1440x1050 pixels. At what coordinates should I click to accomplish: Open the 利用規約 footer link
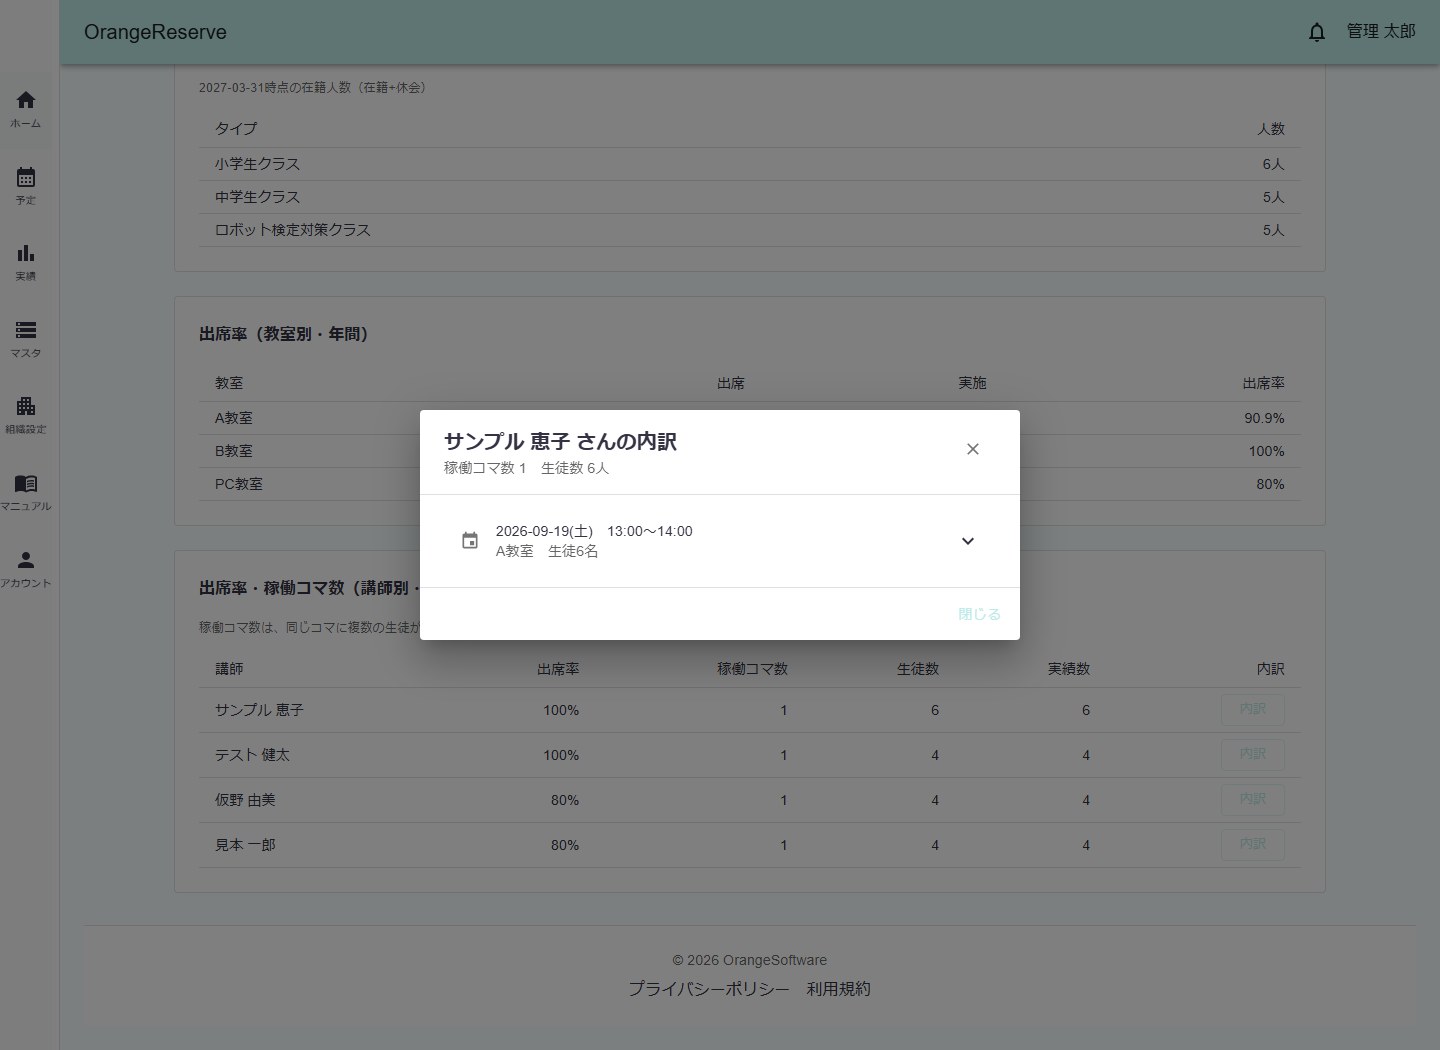pyautogui.click(x=839, y=988)
